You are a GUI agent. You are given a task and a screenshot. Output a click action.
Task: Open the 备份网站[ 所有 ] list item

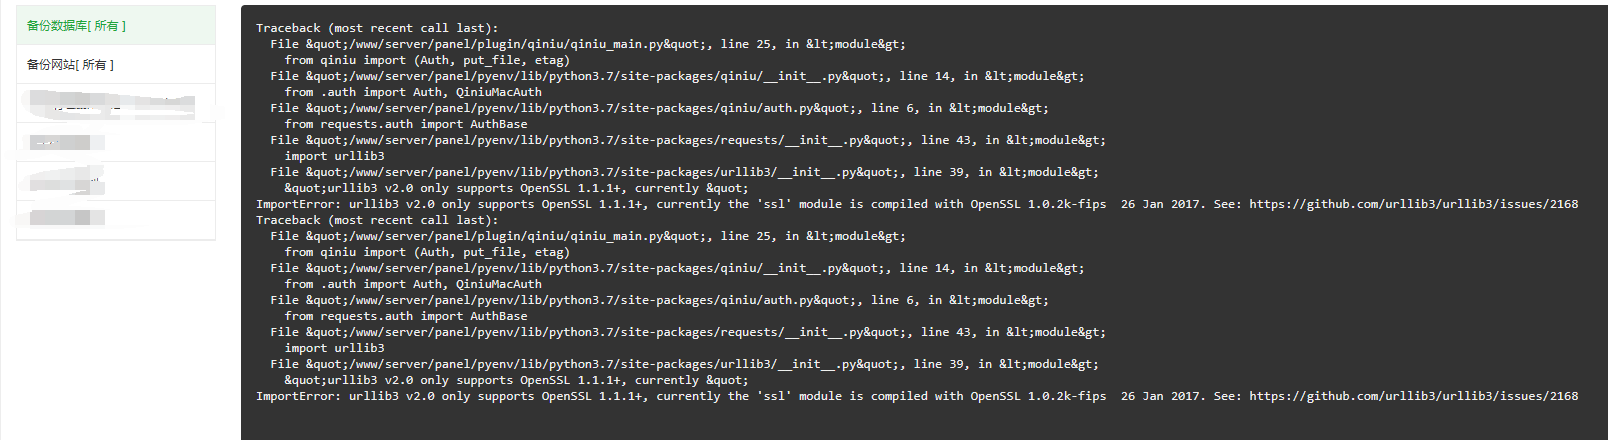[116, 64]
